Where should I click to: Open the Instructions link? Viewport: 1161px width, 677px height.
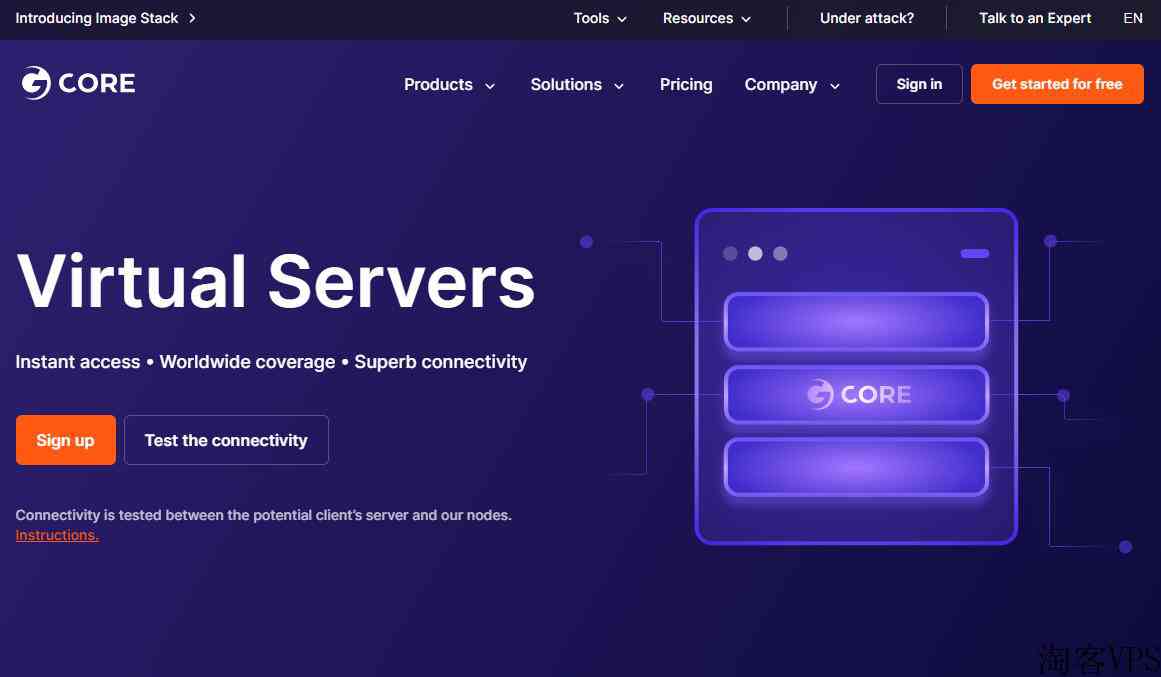57,535
